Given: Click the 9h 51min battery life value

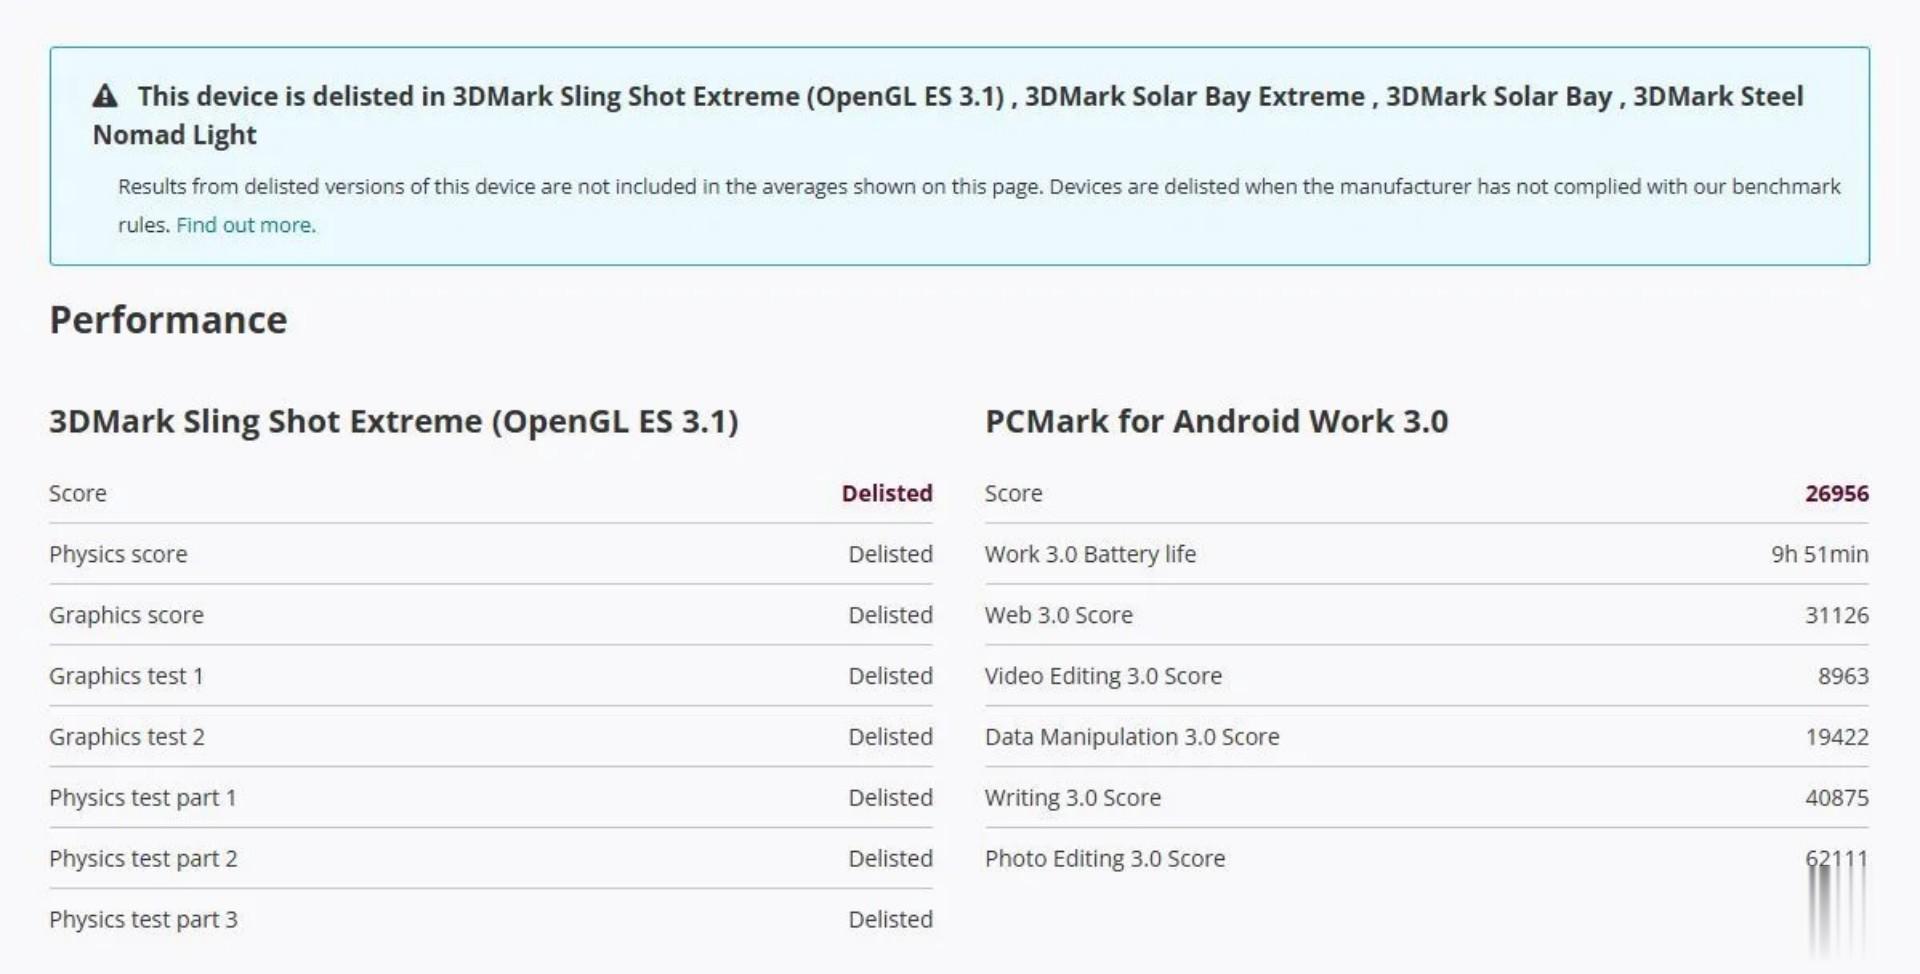Looking at the screenshot, I should coord(1819,554).
